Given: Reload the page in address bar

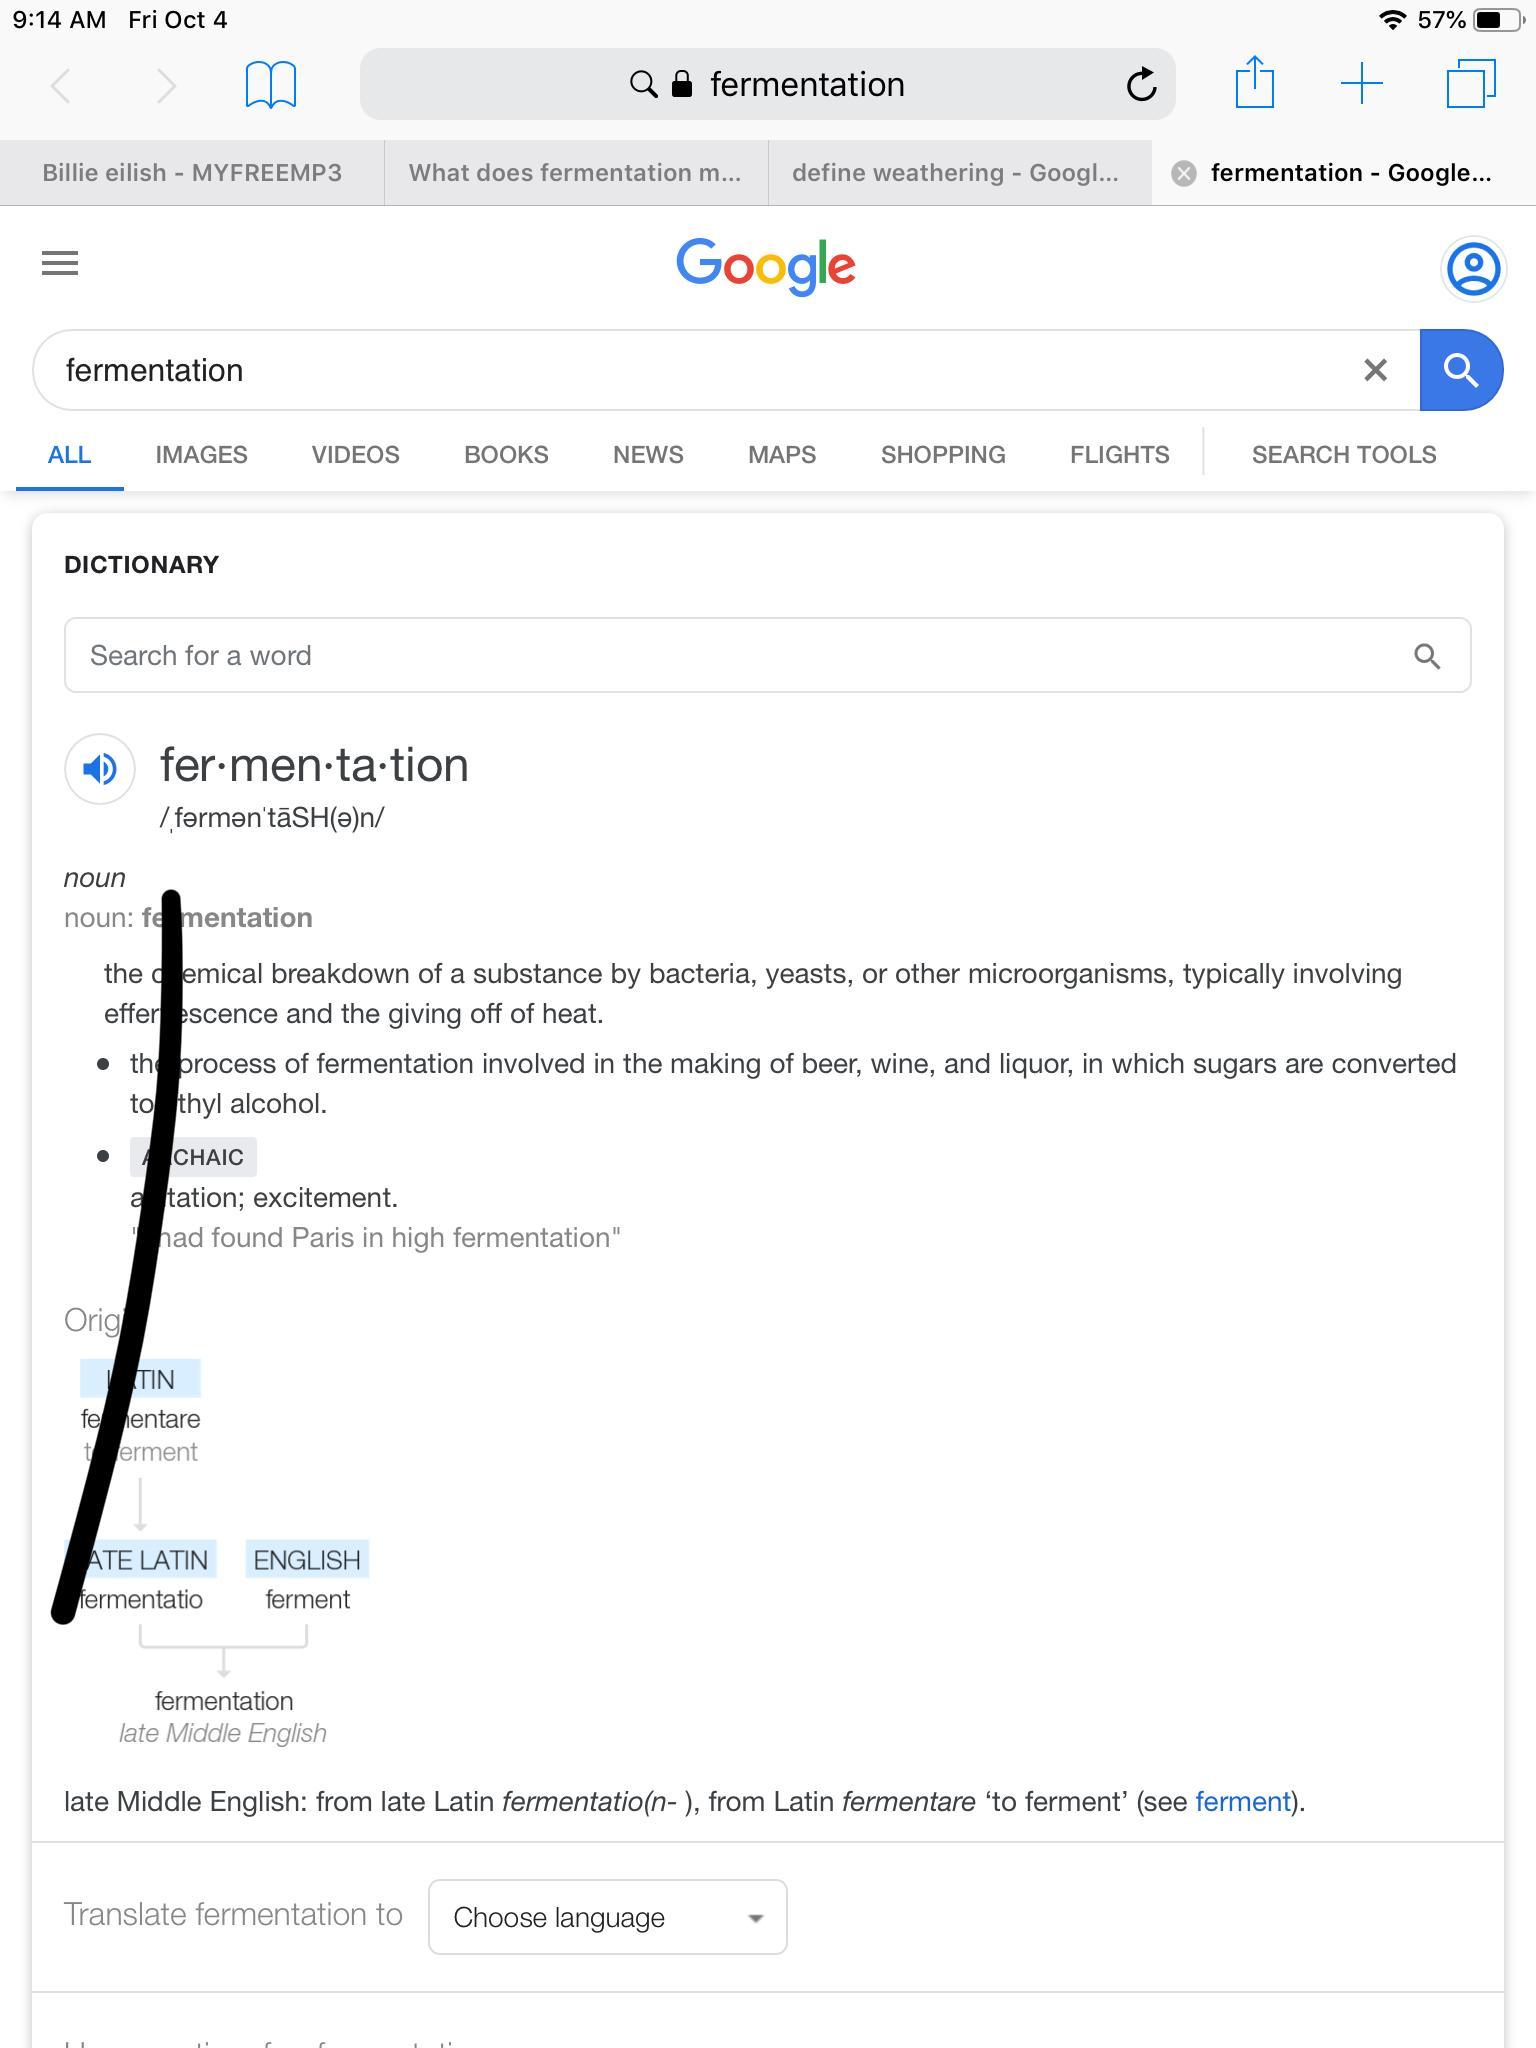Looking at the screenshot, I should (x=1141, y=85).
